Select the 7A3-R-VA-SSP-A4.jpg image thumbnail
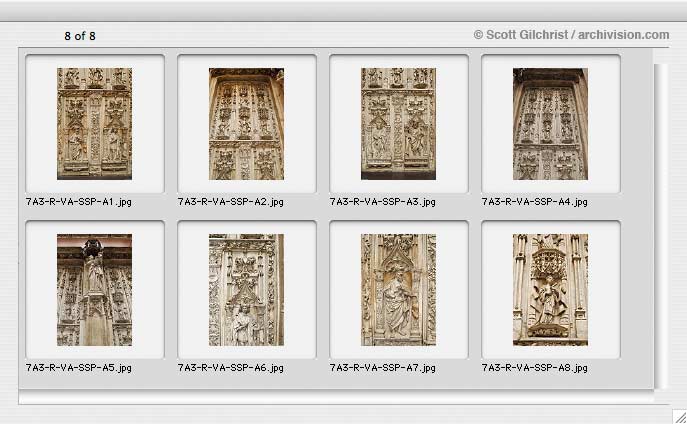This screenshot has width=687, height=424. (x=550, y=124)
